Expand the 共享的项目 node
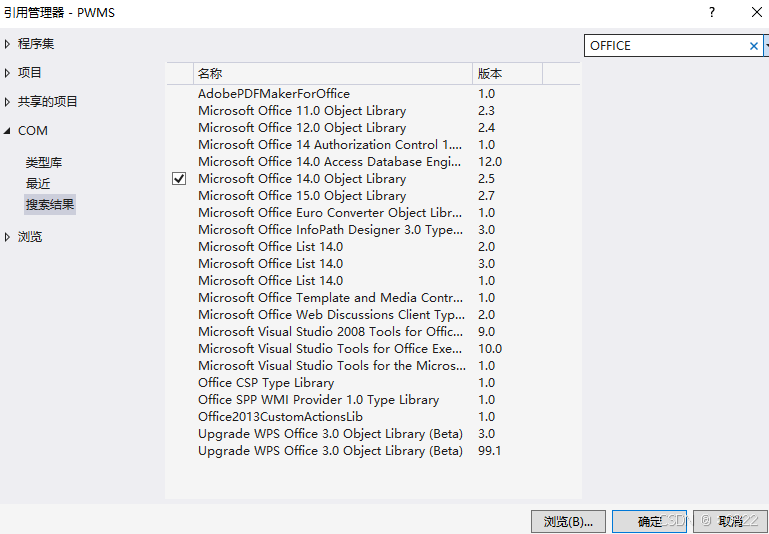Viewport: 769px width, 534px height. [x=7, y=102]
